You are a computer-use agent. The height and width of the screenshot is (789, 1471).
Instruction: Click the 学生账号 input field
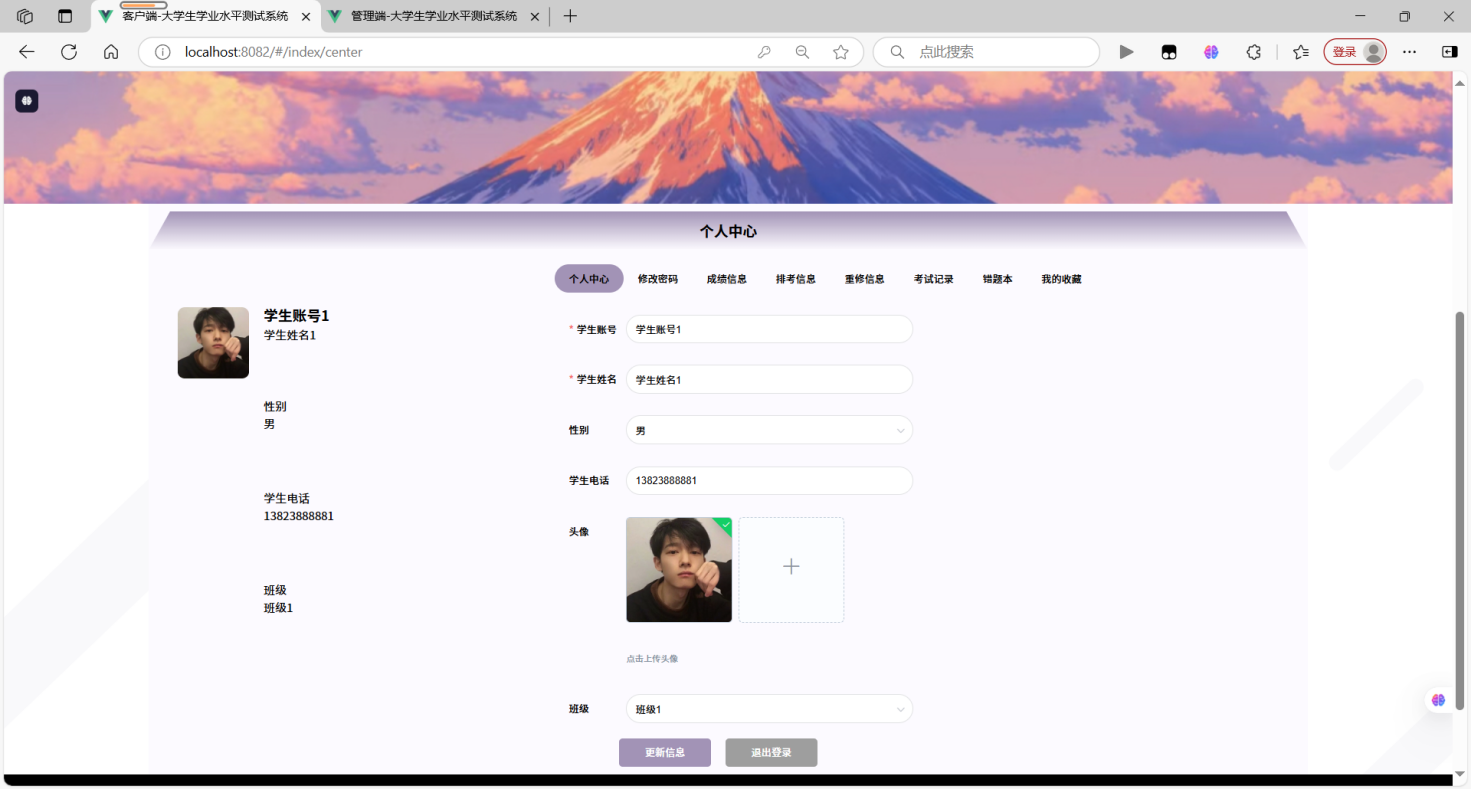click(x=769, y=329)
